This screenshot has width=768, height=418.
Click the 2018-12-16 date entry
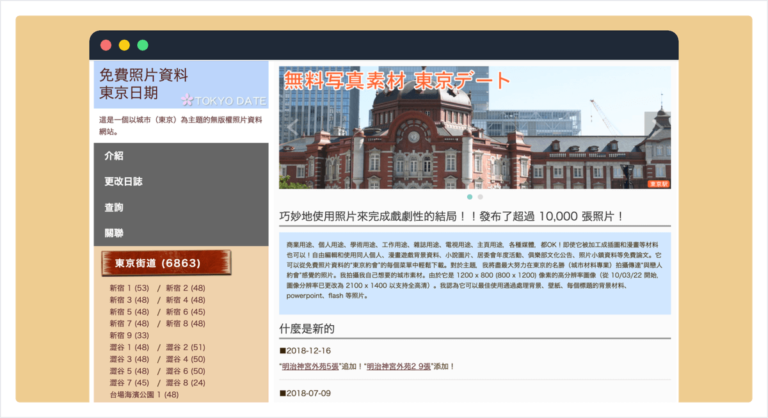click(x=305, y=351)
